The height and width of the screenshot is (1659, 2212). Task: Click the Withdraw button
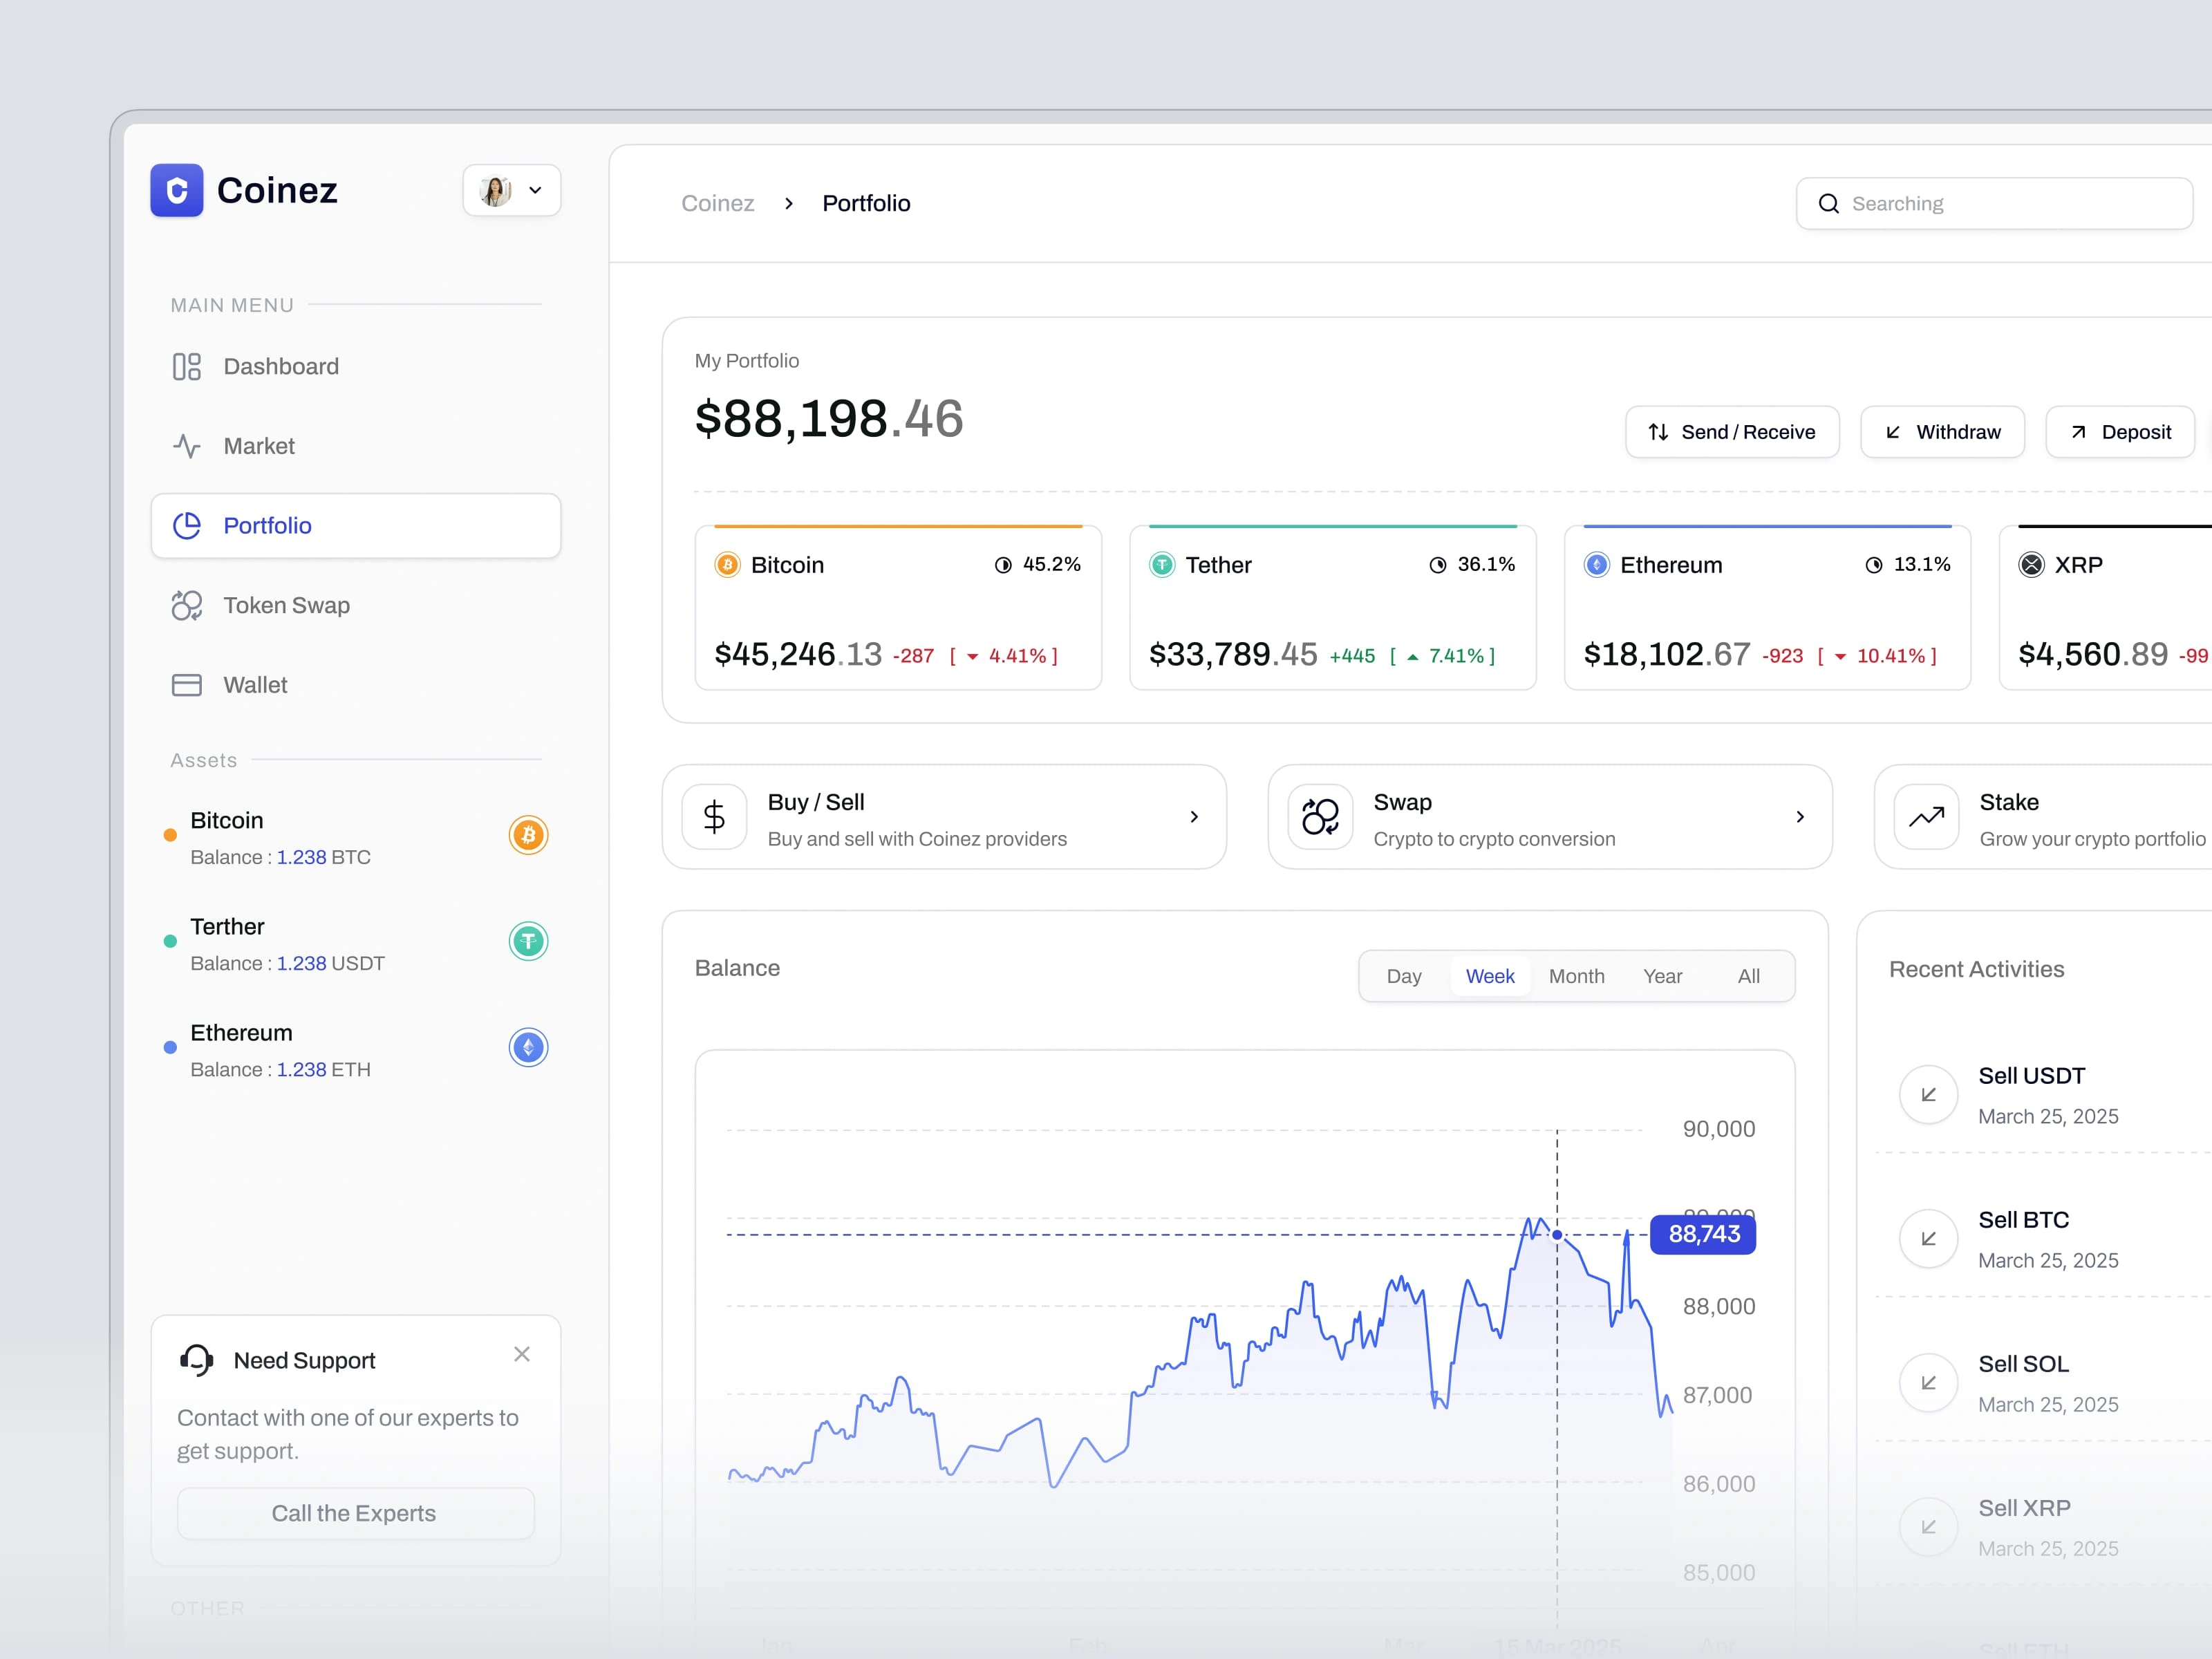coord(1942,432)
